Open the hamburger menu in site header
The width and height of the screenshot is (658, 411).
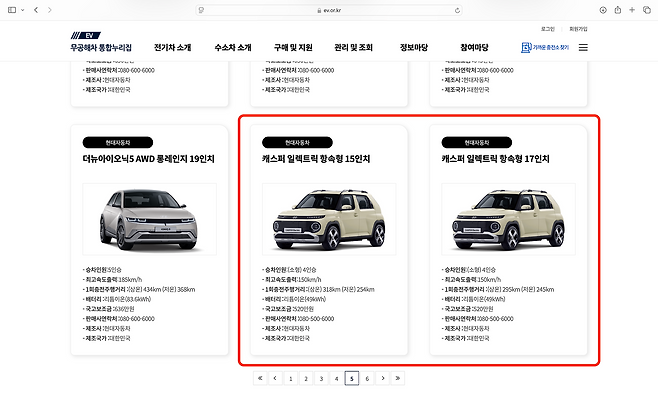(x=583, y=47)
